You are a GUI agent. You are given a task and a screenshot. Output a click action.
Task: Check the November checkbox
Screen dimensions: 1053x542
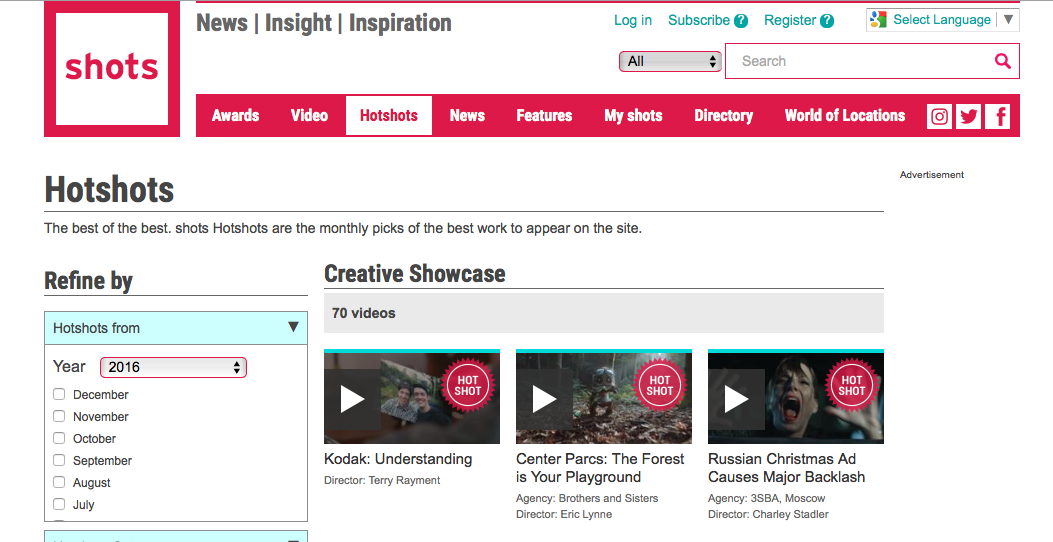(59, 416)
